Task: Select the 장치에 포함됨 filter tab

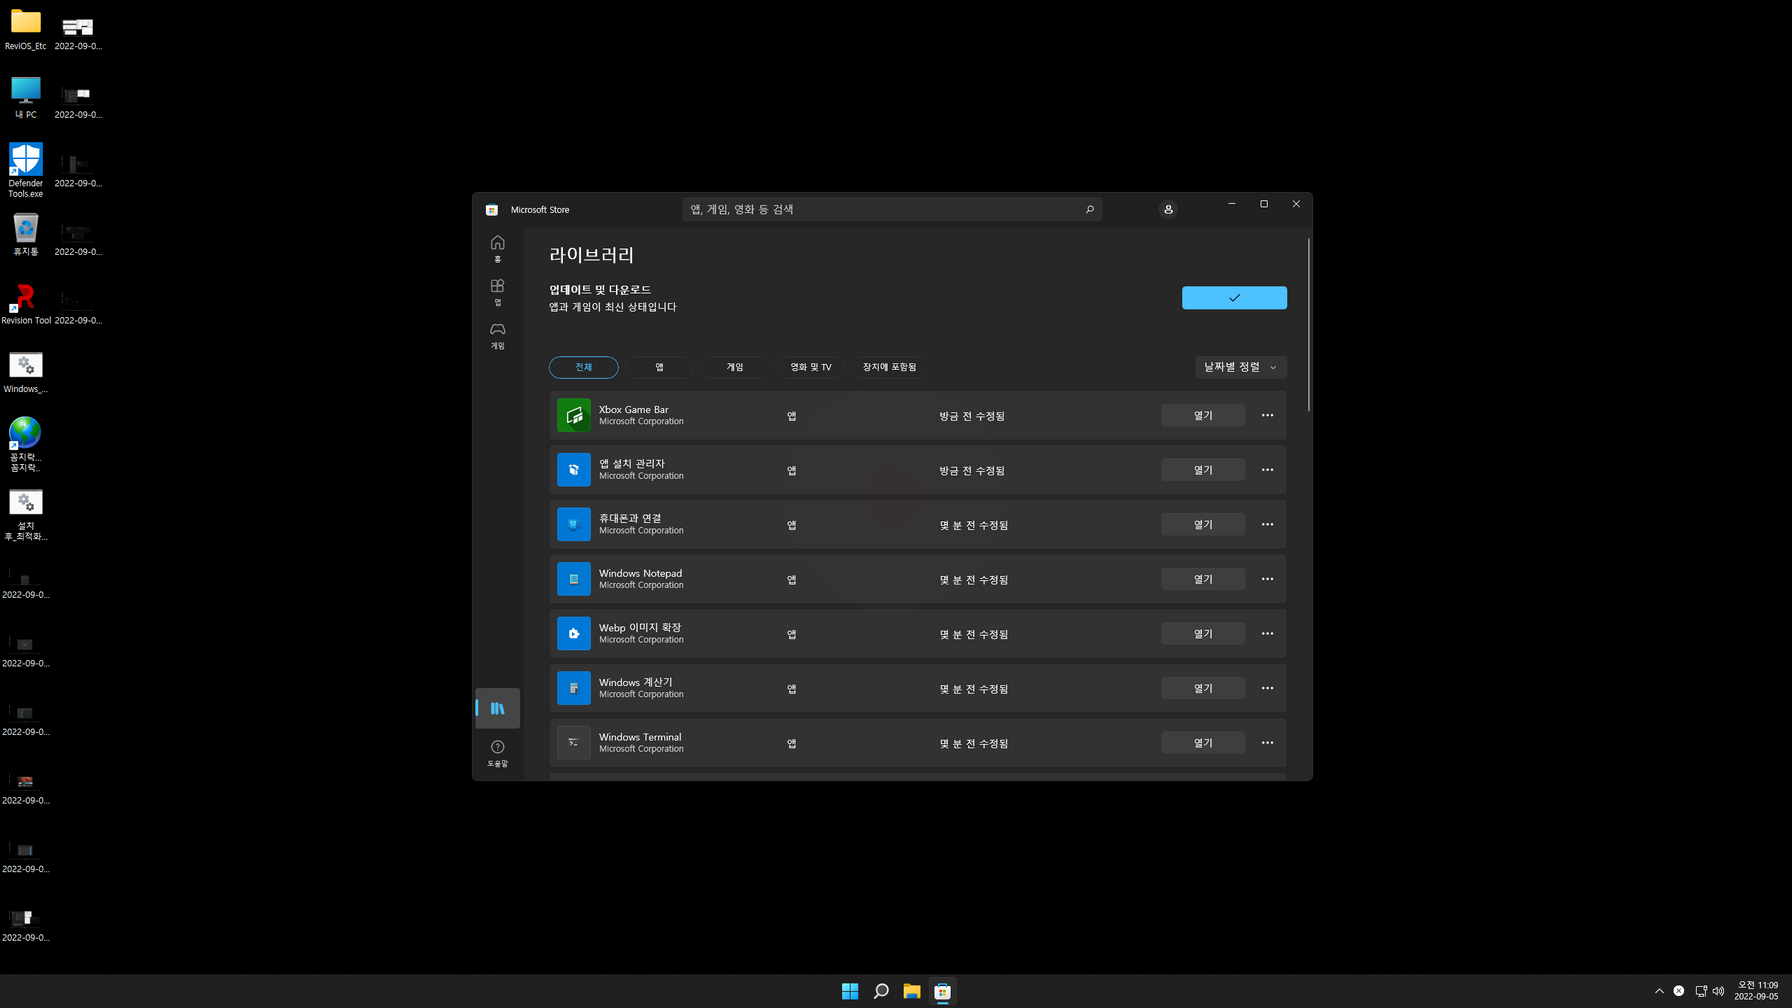Action: [889, 367]
